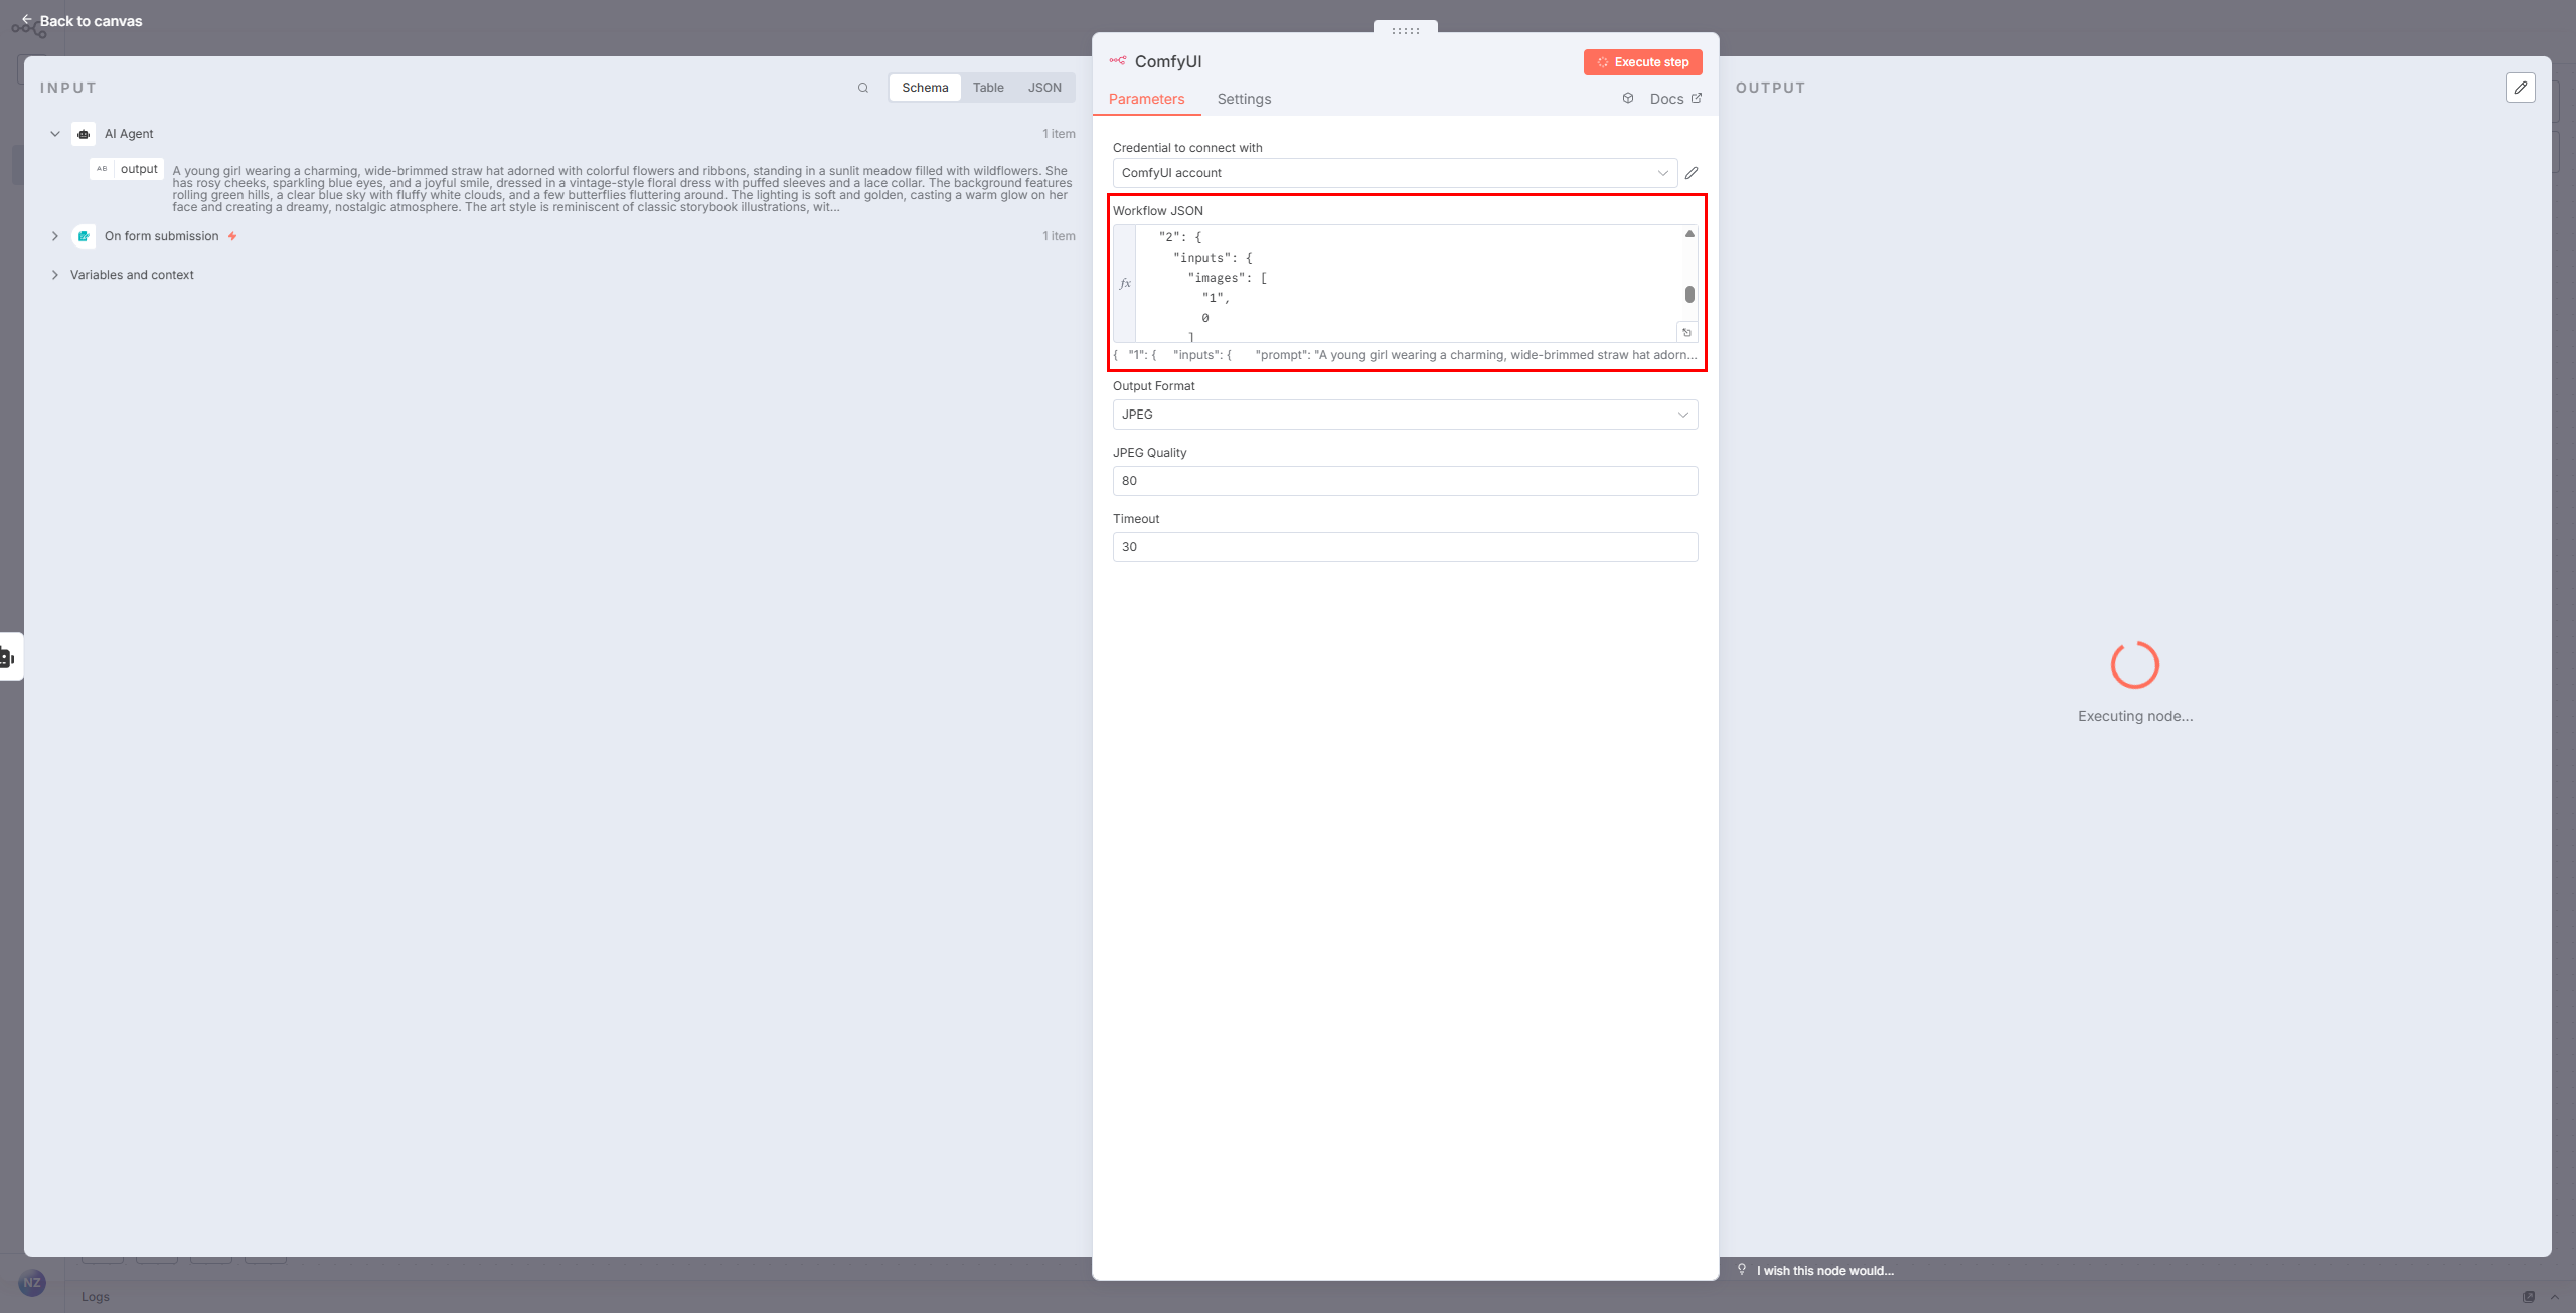This screenshot has height=1313, width=2576.
Task: Click the output field pill under AI Agent
Action: pyautogui.click(x=127, y=169)
